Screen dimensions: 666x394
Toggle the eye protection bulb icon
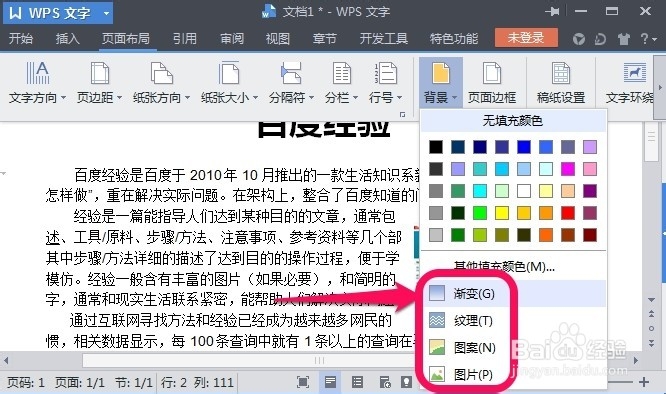(406, 382)
